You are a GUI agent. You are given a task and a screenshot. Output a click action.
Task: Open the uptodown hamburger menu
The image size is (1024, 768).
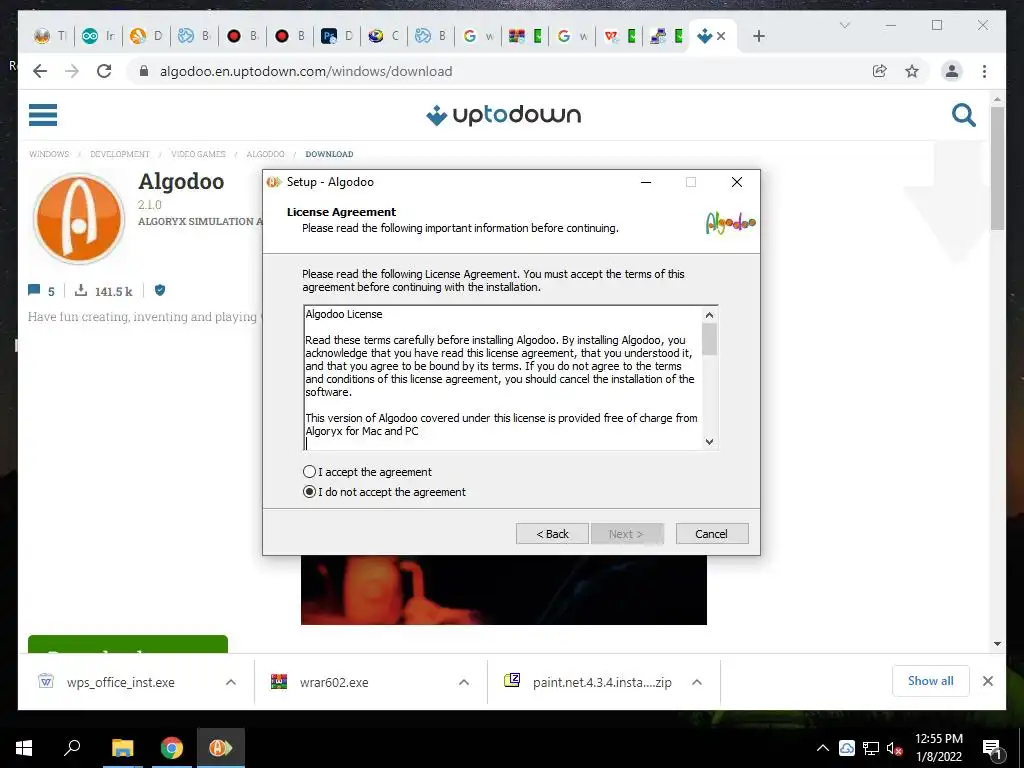(43, 115)
